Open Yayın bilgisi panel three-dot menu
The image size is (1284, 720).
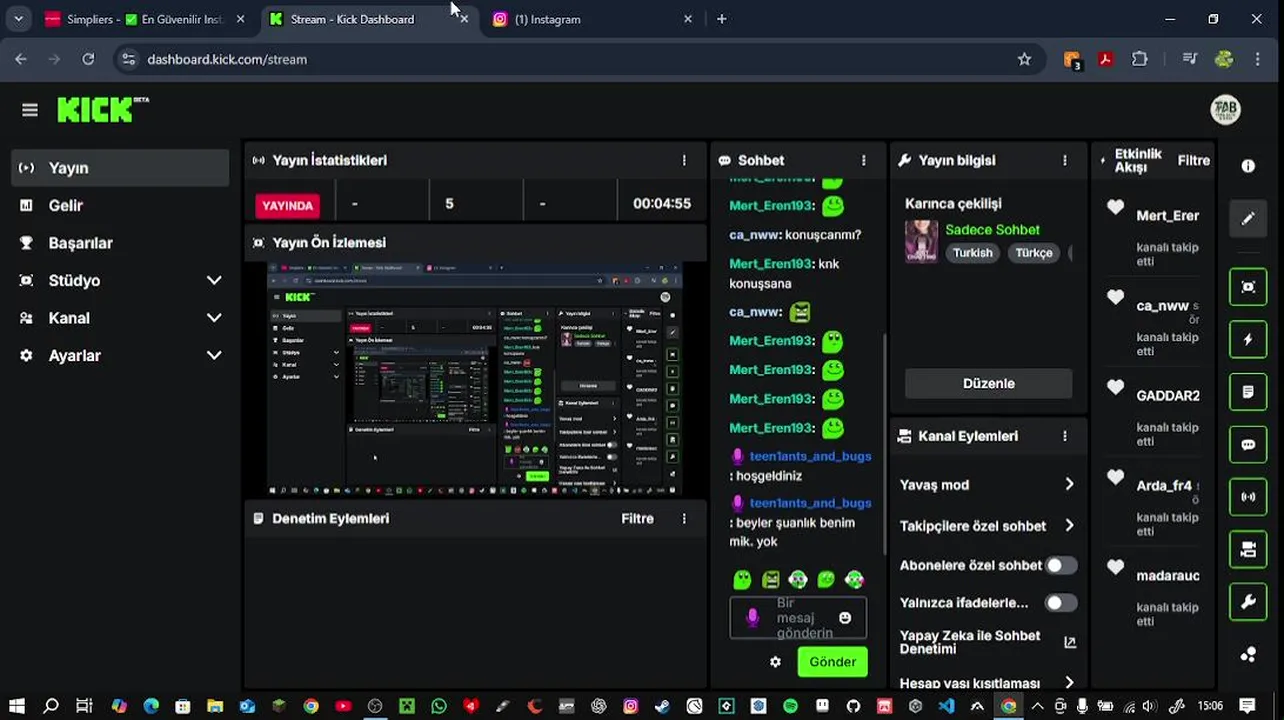point(1065,160)
